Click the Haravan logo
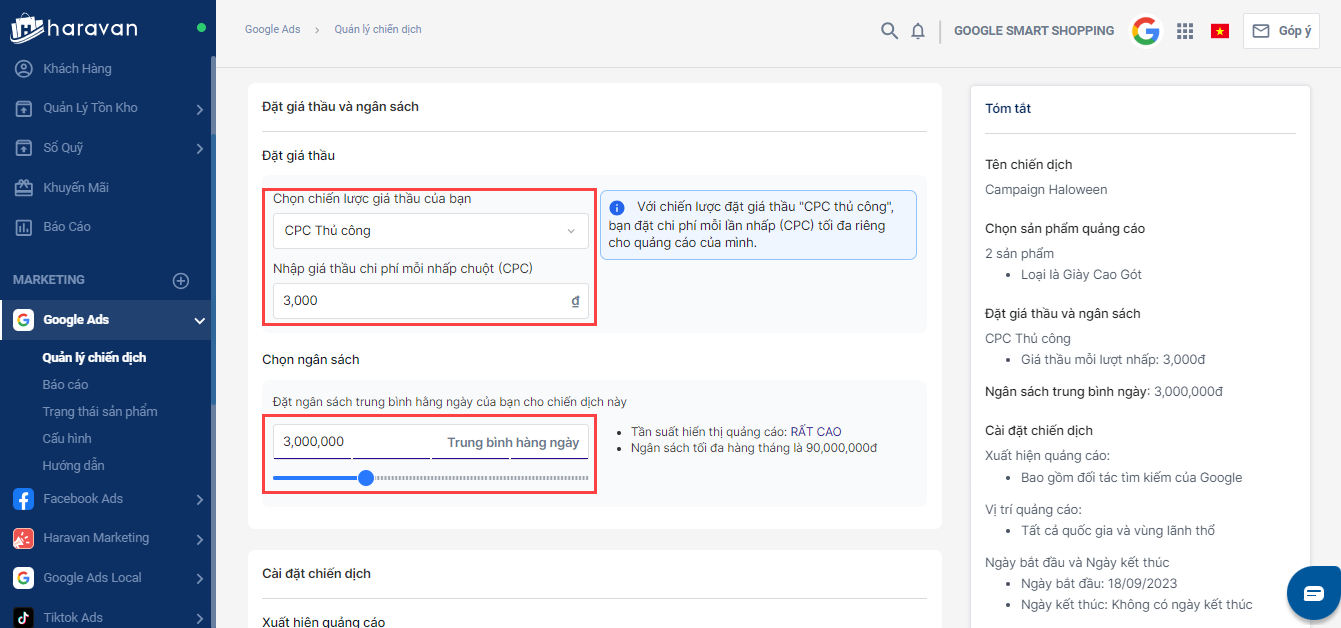 point(75,28)
